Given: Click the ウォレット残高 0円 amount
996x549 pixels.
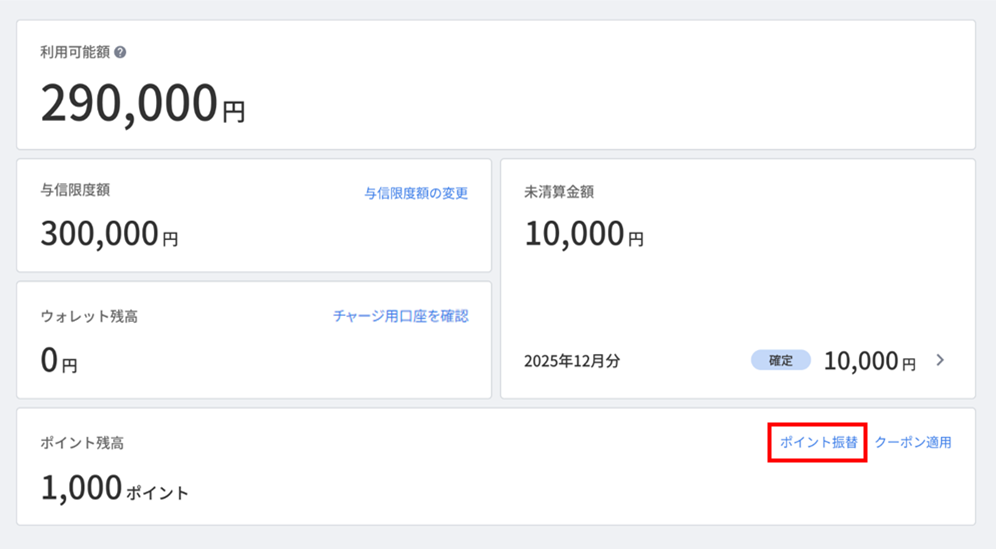Looking at the screenshot, I should (x=58, y=362).
